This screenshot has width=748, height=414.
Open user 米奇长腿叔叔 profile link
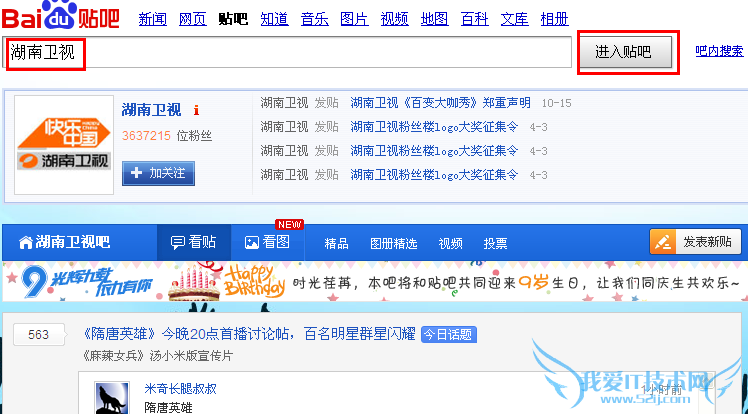[180, 389]
